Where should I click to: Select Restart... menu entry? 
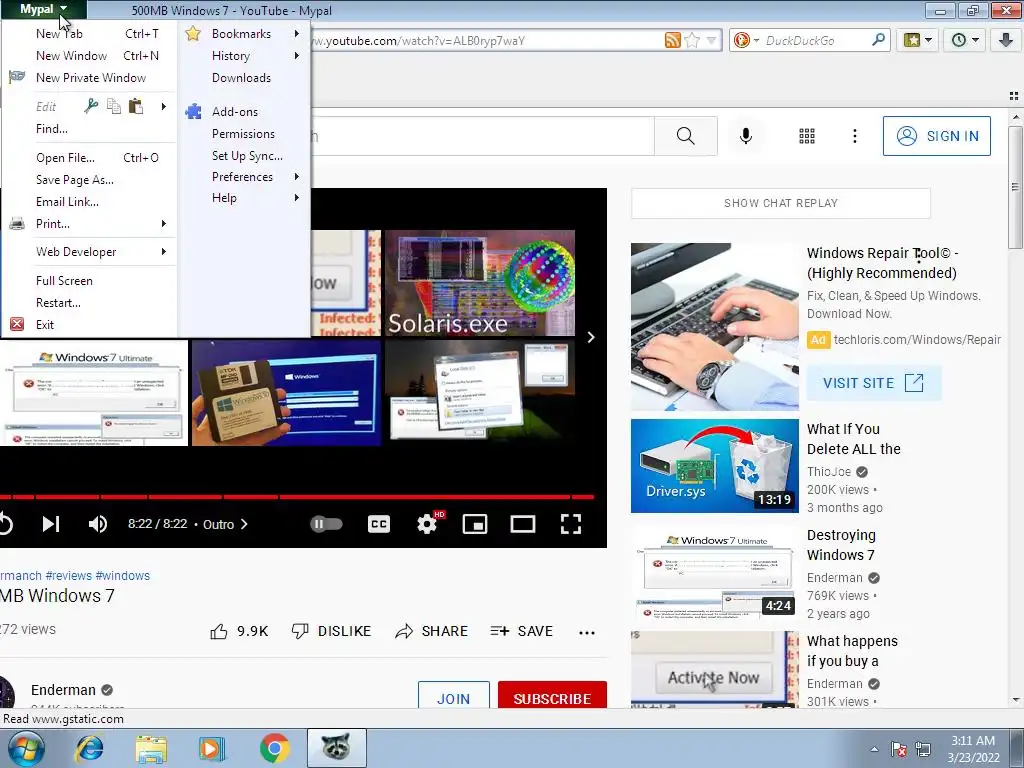[x=91, y=303]
